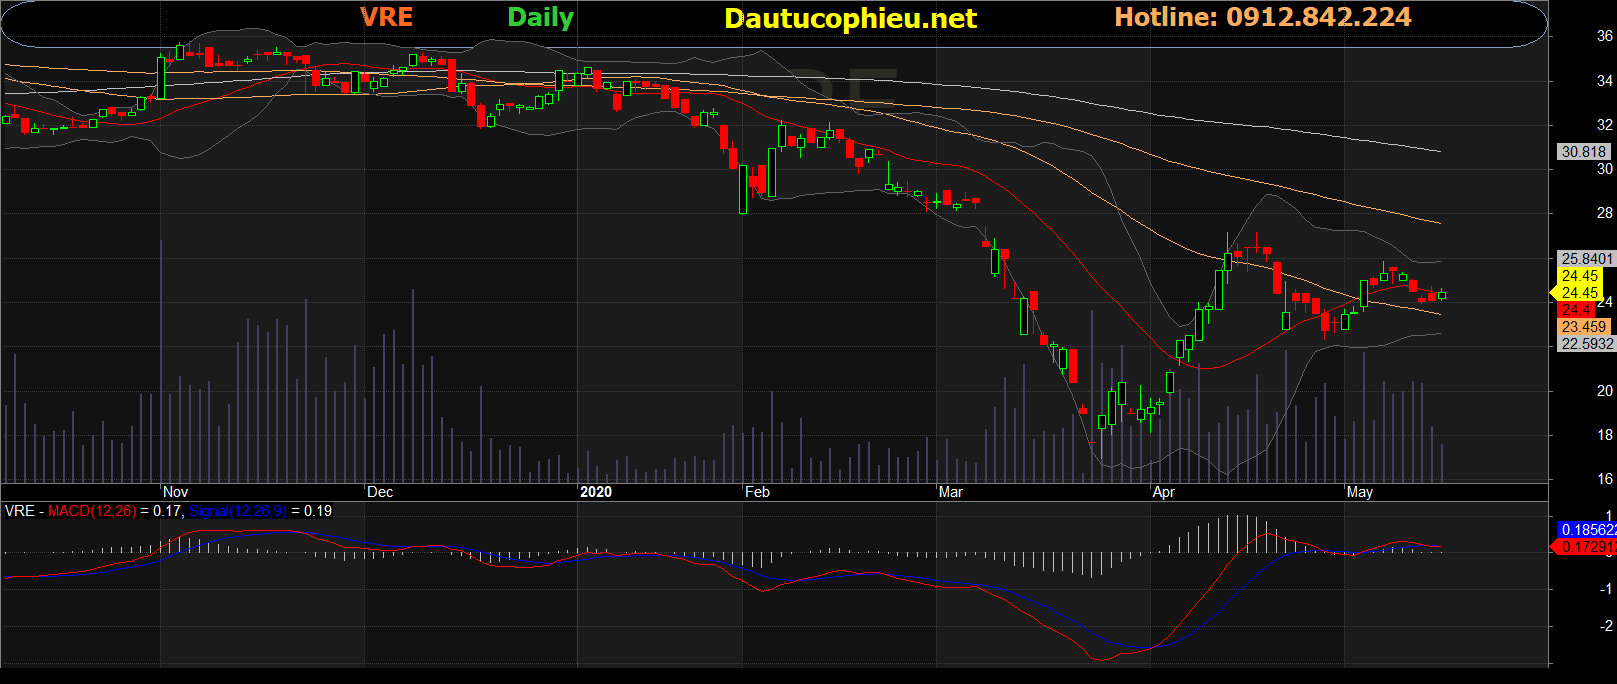Click the Signal(12,26,9) indicator label
Screen dimensions: 1617x684
[238, 511]
